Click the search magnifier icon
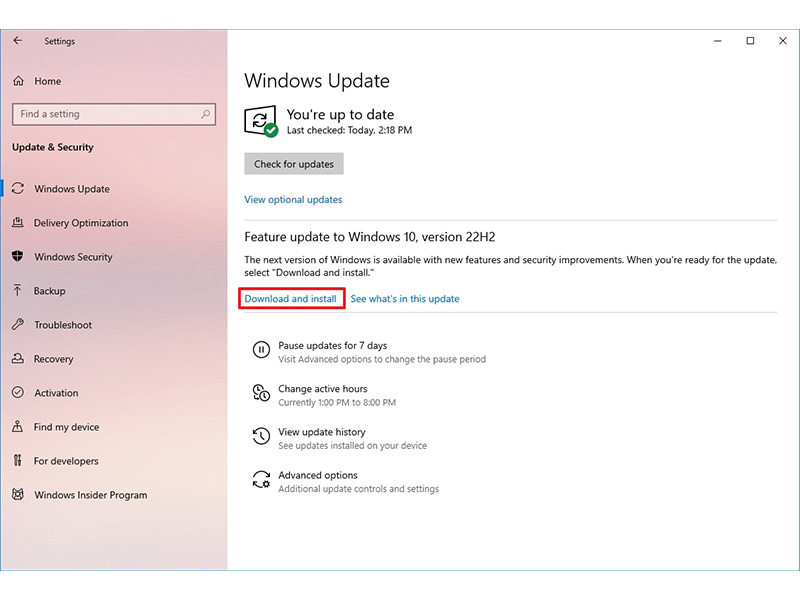 [x=206, y=114]
